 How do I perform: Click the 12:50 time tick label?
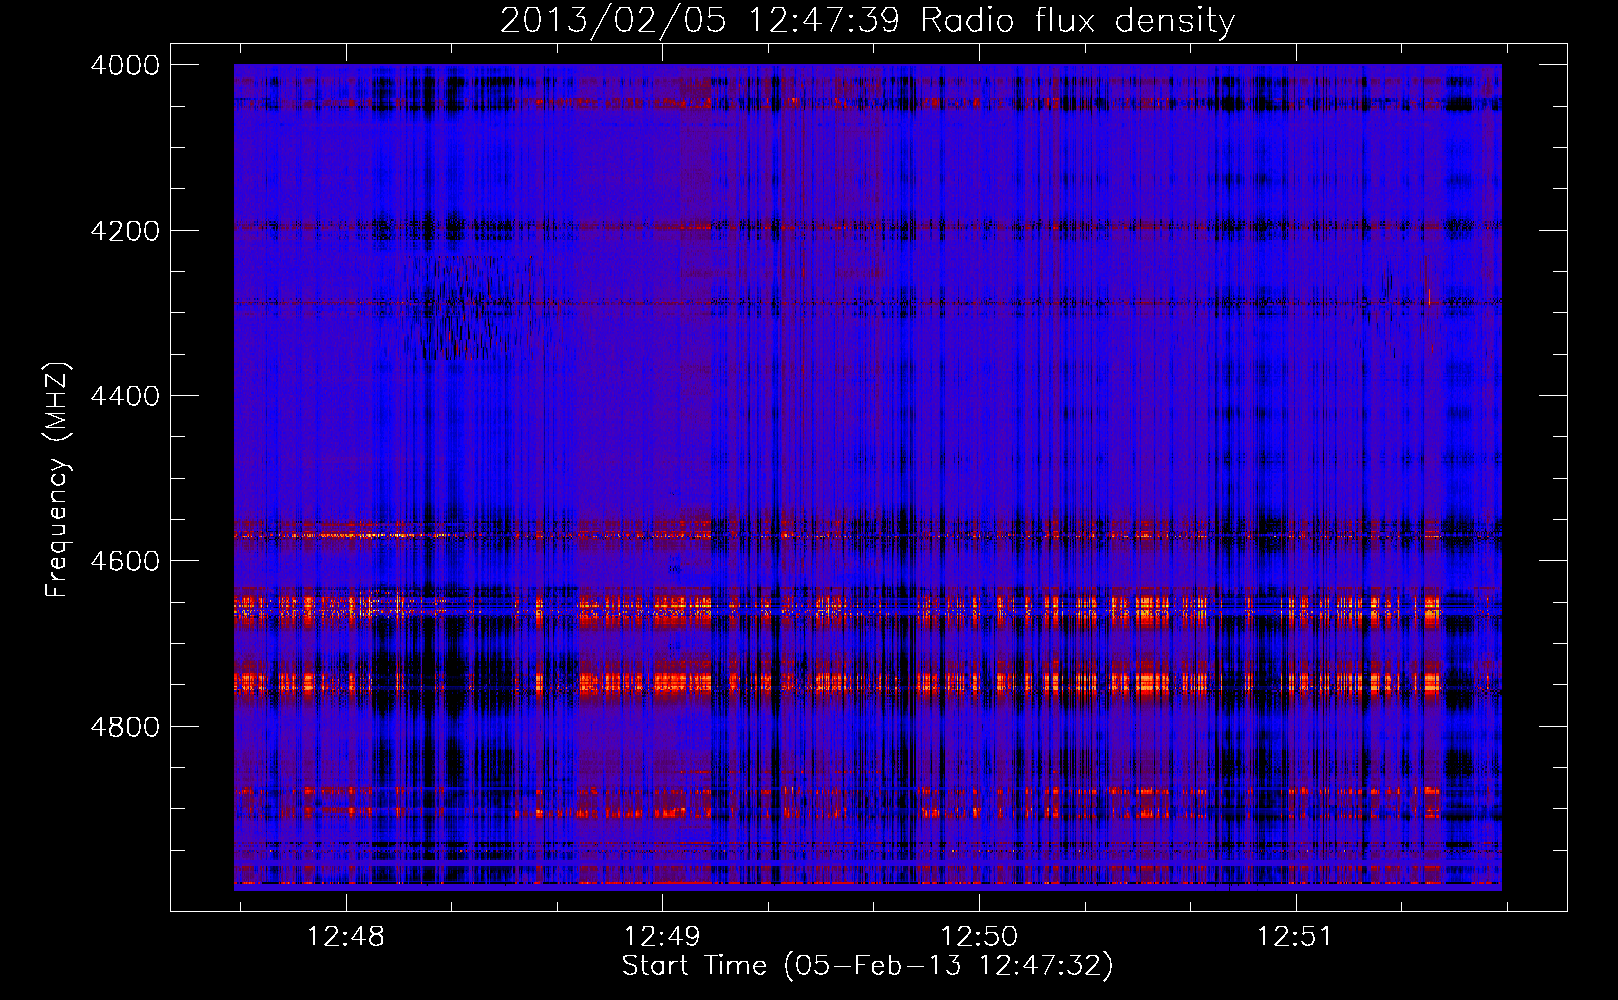pos(978,937)
